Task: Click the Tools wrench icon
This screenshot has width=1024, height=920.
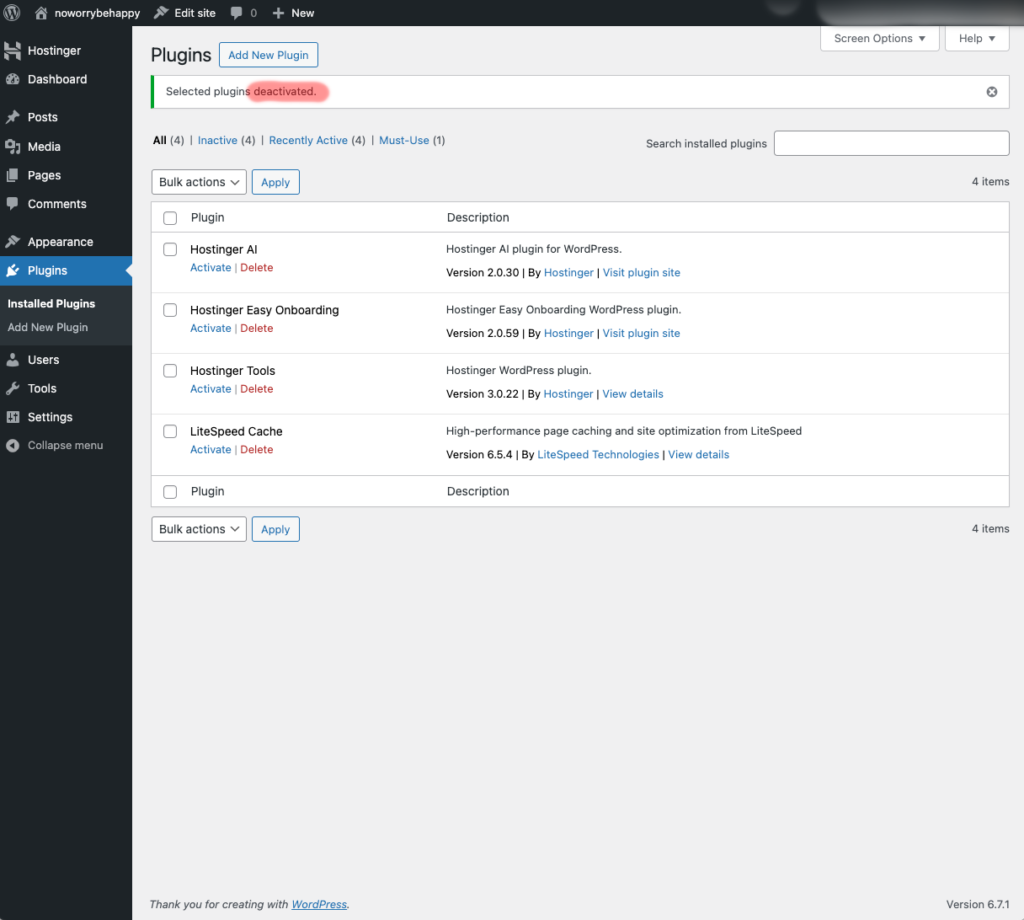Action: [x=12, y=388]
